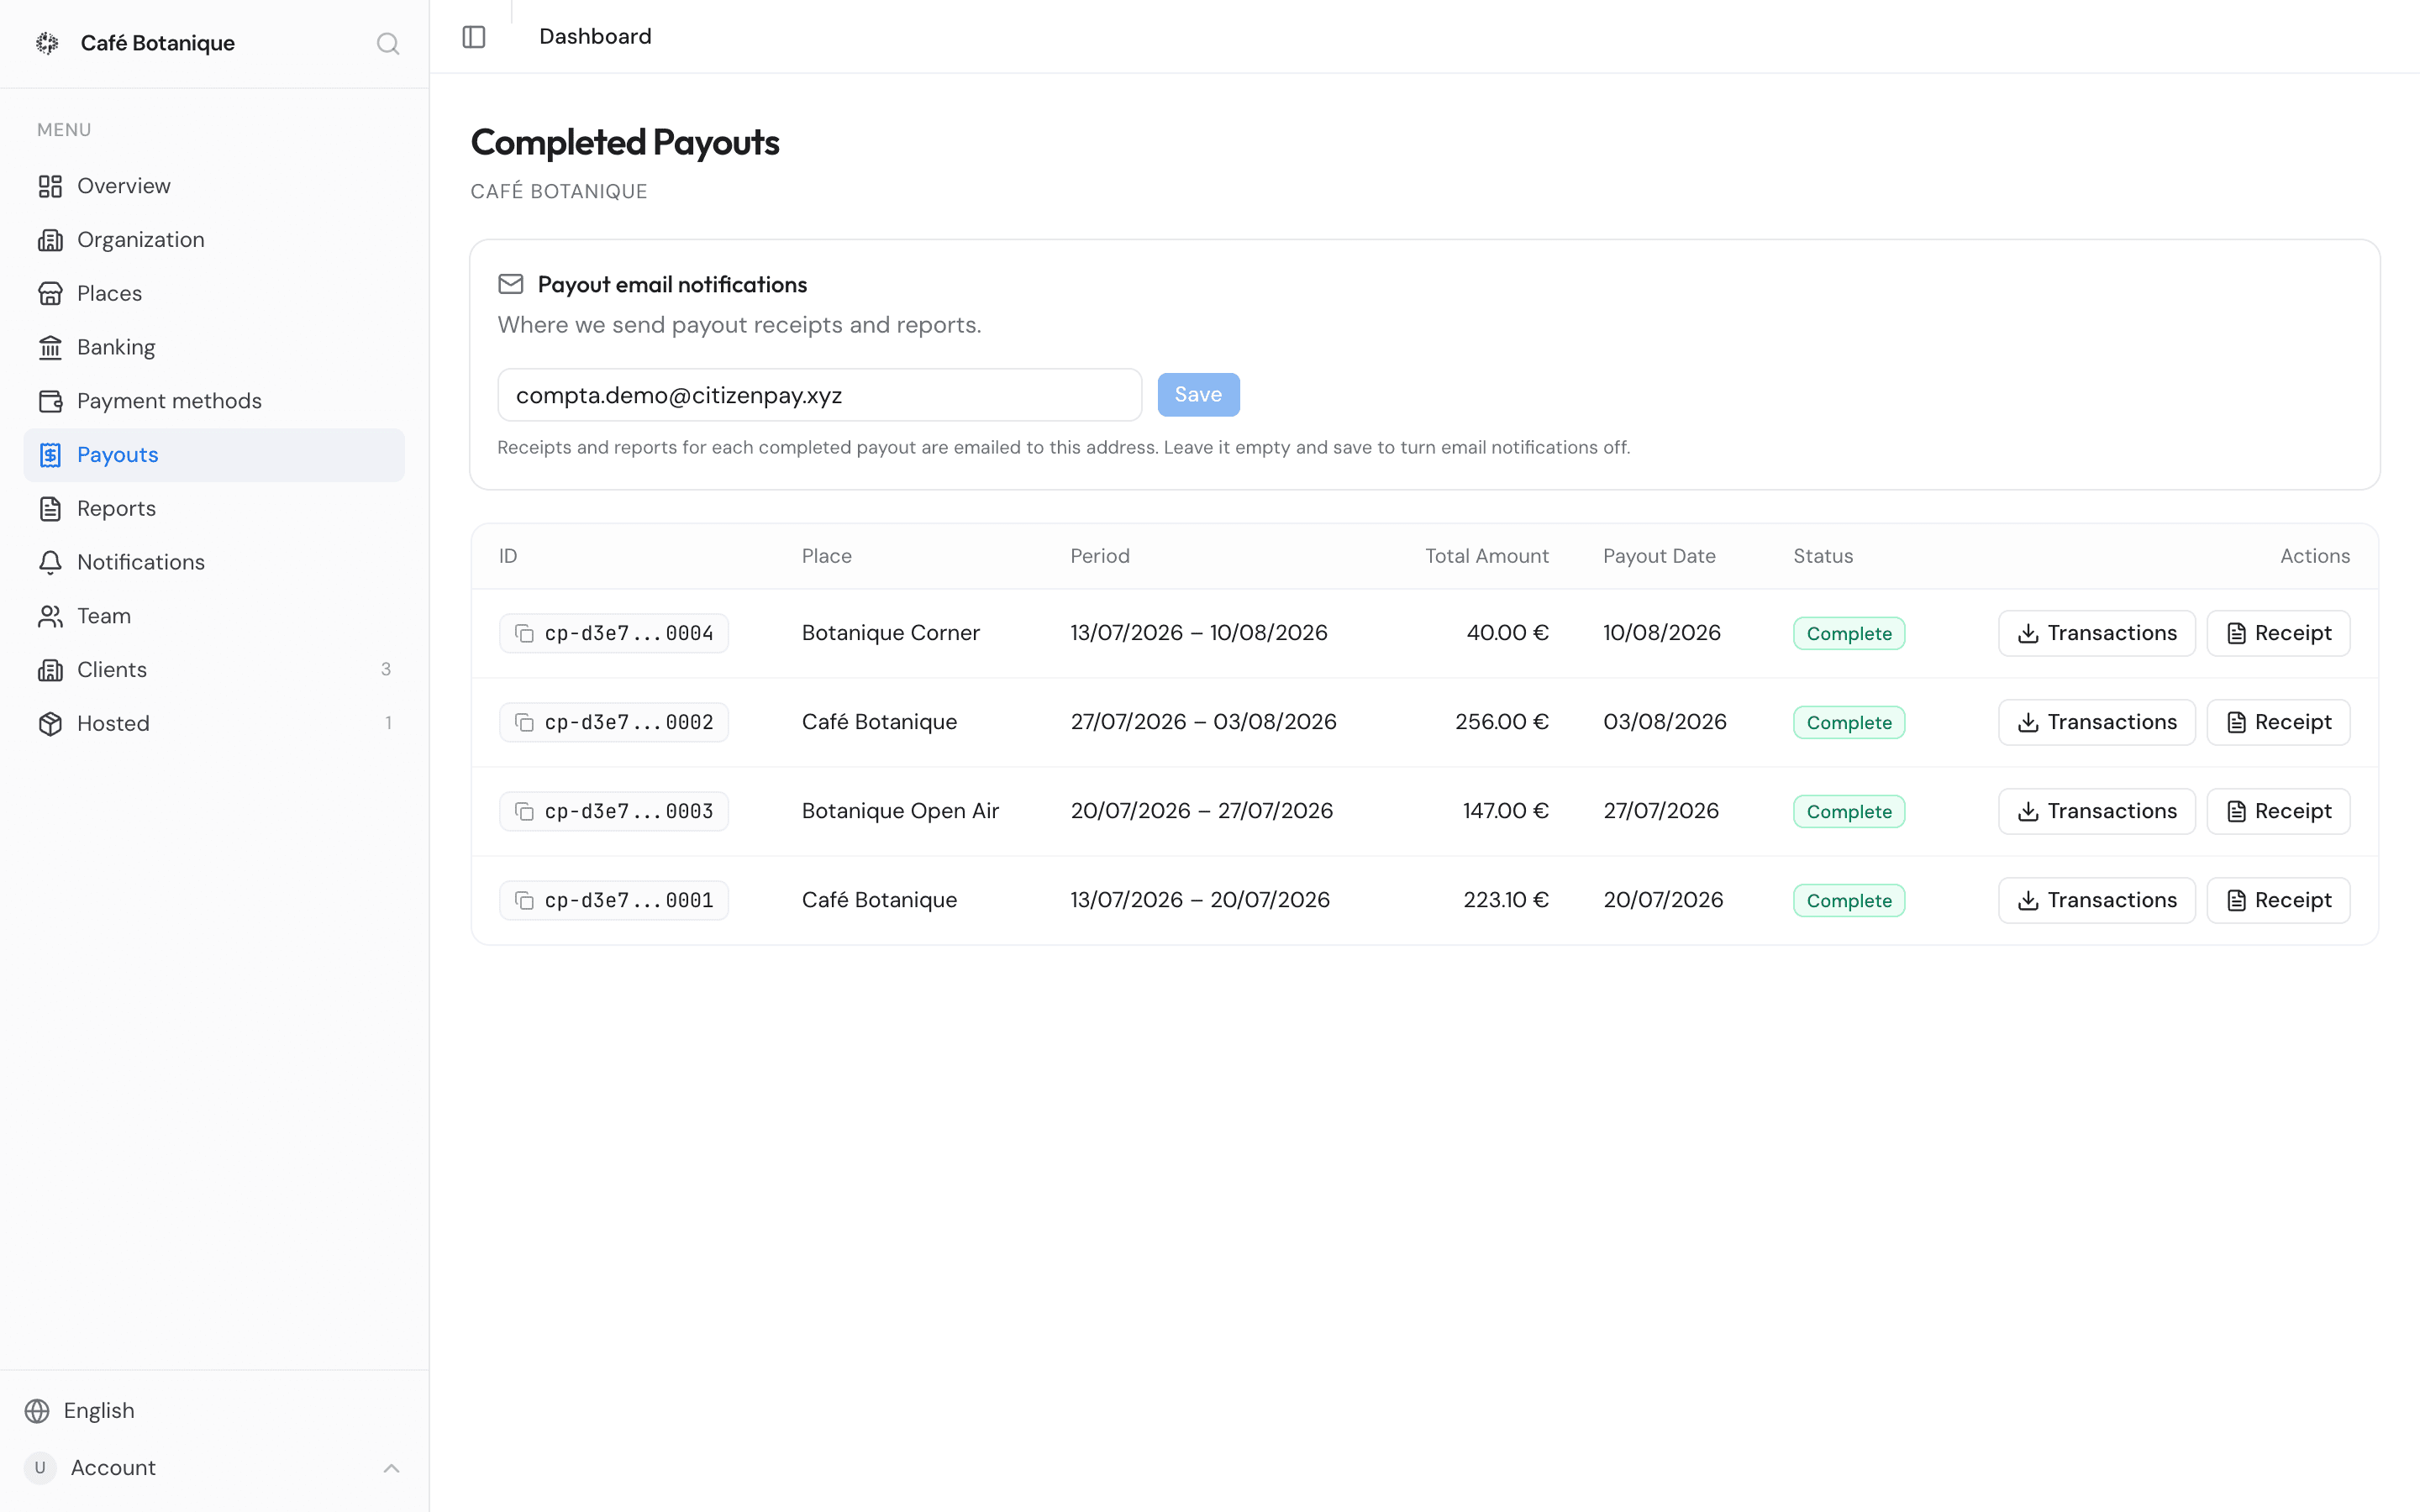
Task: Click the Total Amount column header
Action: click(x=1487, y=556)
